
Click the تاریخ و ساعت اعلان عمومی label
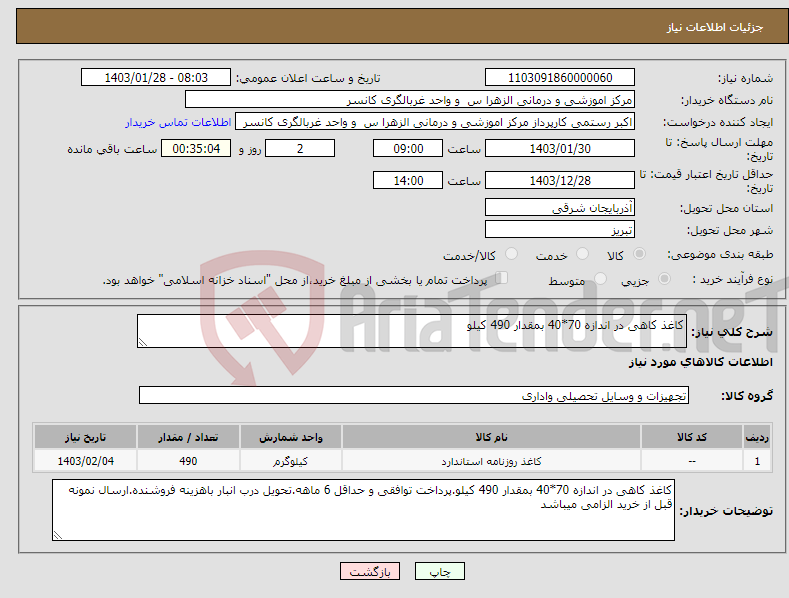click(x=308, y=79)
